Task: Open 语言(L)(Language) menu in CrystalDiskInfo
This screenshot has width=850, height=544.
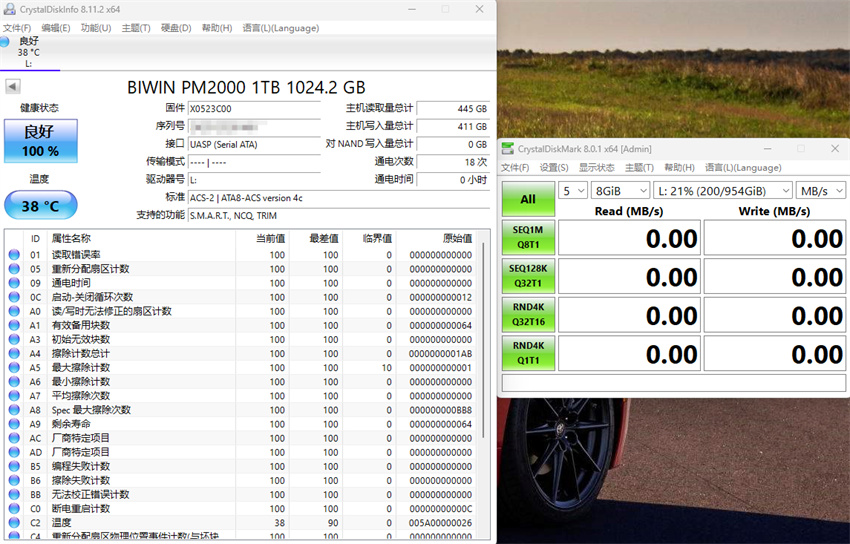Action: [281, 28]
